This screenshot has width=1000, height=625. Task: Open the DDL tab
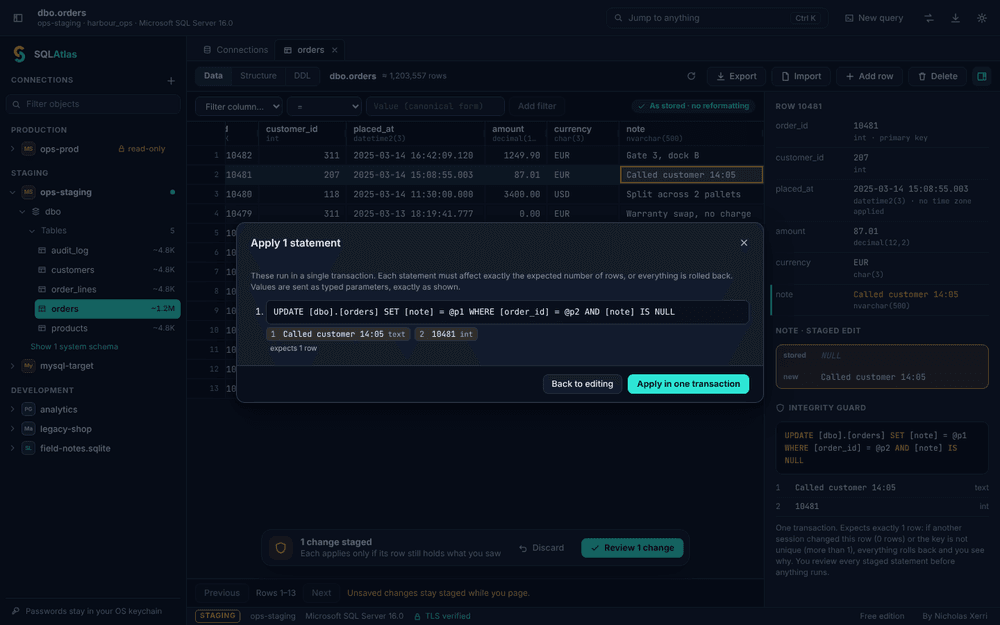[302, 76]
